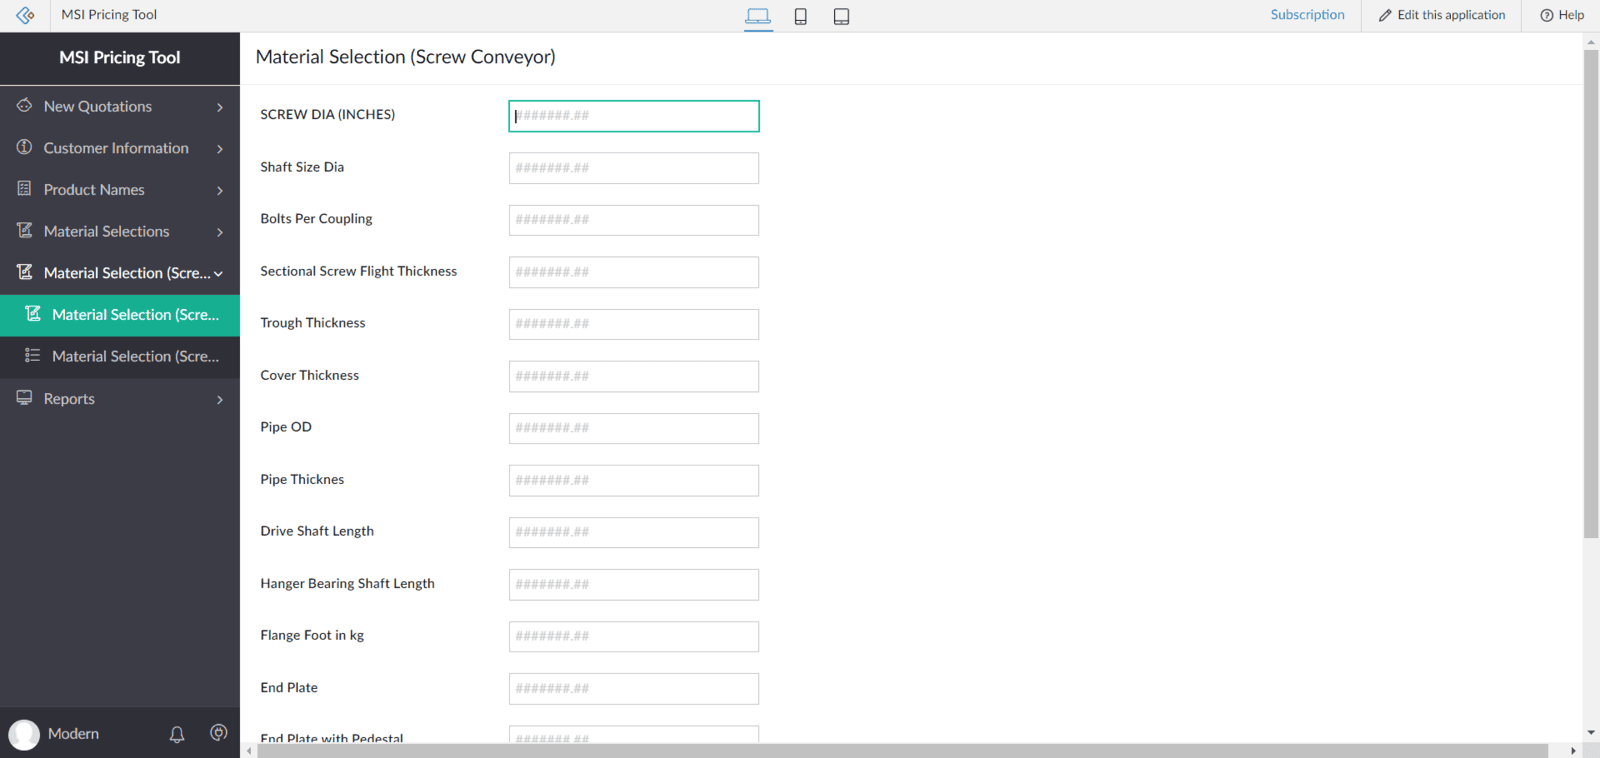This screenshot has height=758, width=1600.
Task: Click MSI Pricing Tool header name
Action: (109, 15)
